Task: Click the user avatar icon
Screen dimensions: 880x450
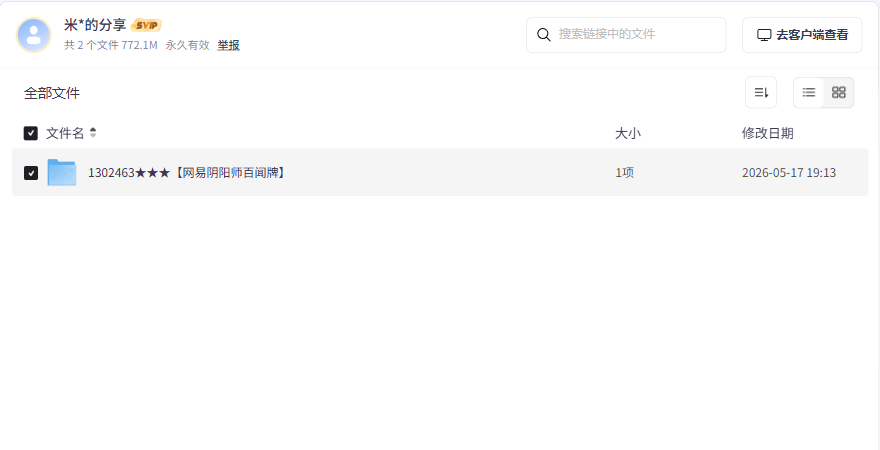Action: point(34,35)
